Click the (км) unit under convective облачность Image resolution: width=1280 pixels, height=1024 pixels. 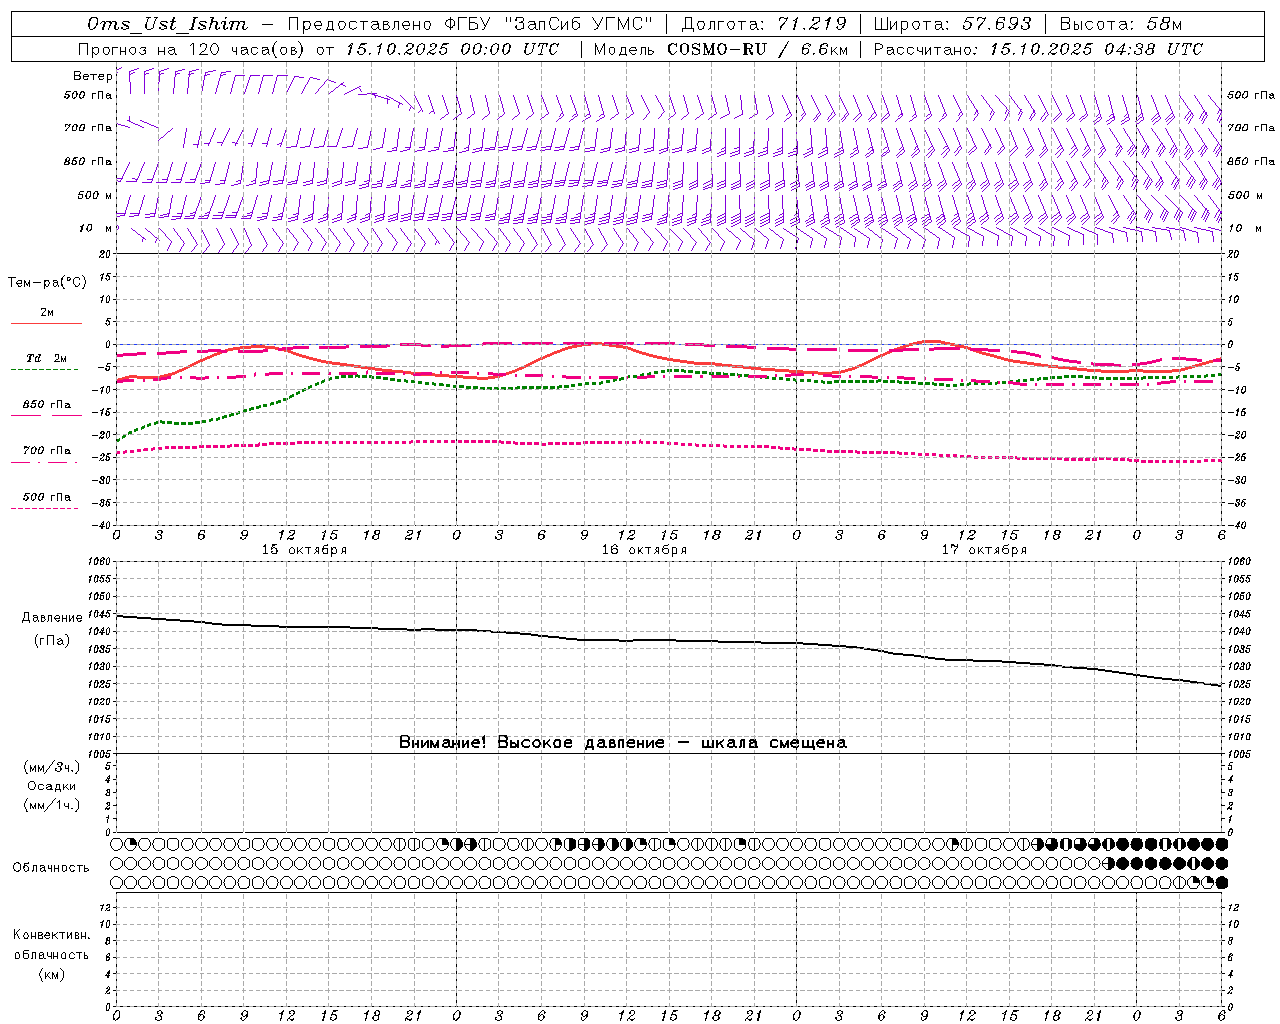pos(51,974)
